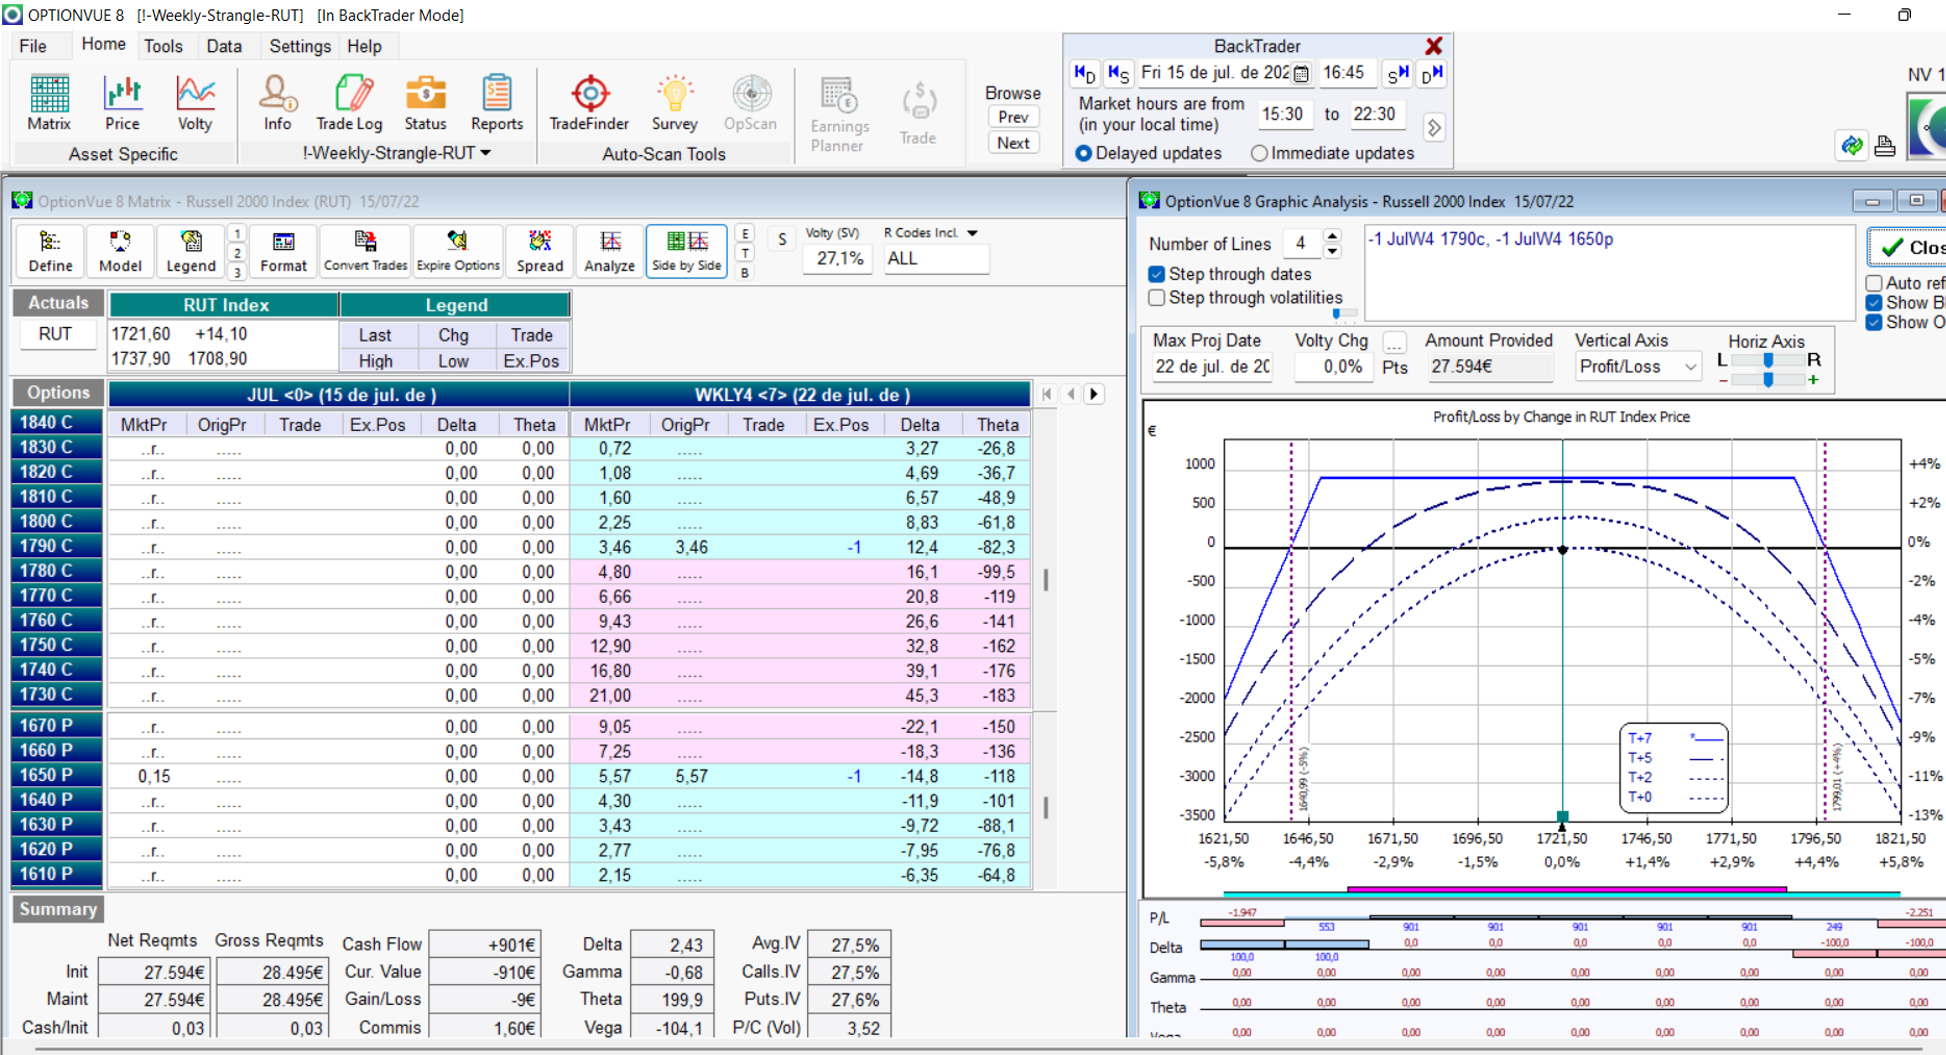Open the Reports icon
1946x1055 pixels.
[x=497, y=102]
